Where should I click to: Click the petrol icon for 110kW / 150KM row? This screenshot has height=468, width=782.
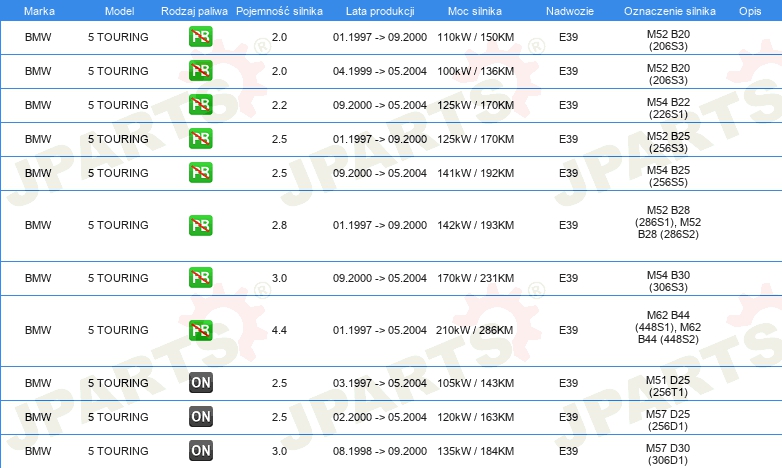click(x=200, y=37)
